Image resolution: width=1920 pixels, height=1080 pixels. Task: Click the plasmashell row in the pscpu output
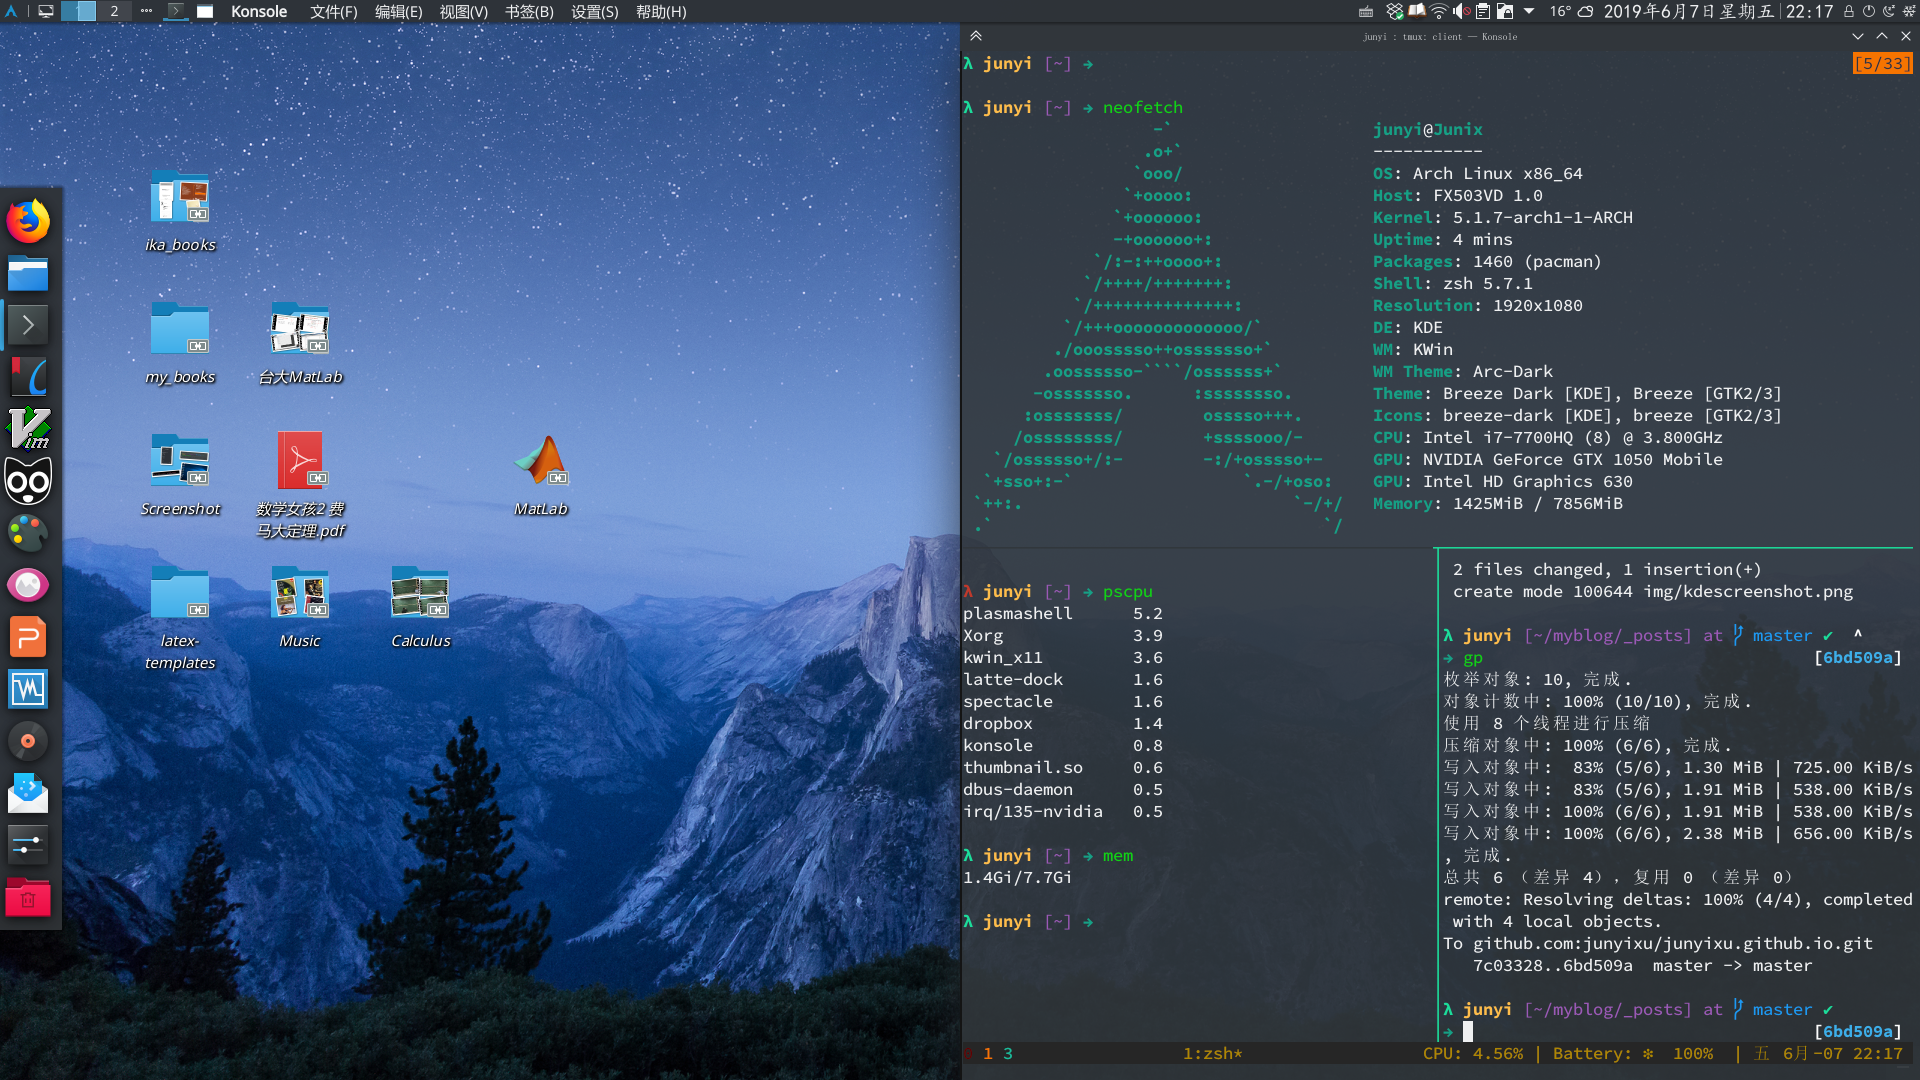(x=1063, y=613)
